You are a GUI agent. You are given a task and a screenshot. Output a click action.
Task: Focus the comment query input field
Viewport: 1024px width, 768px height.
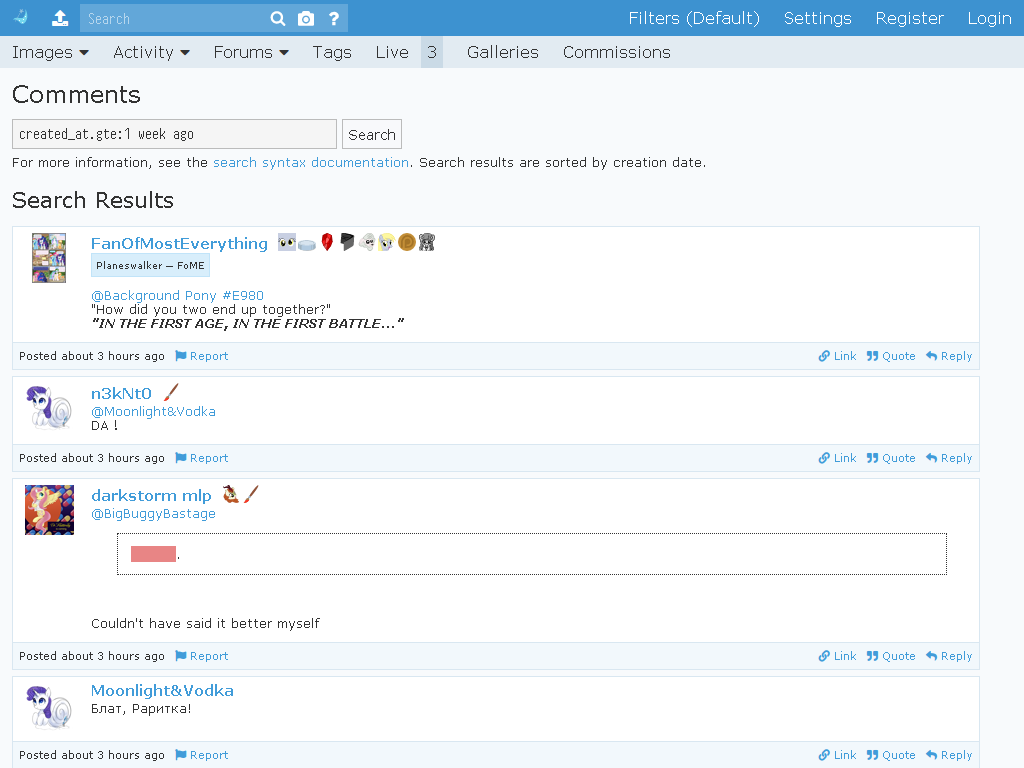coord(174,134)
